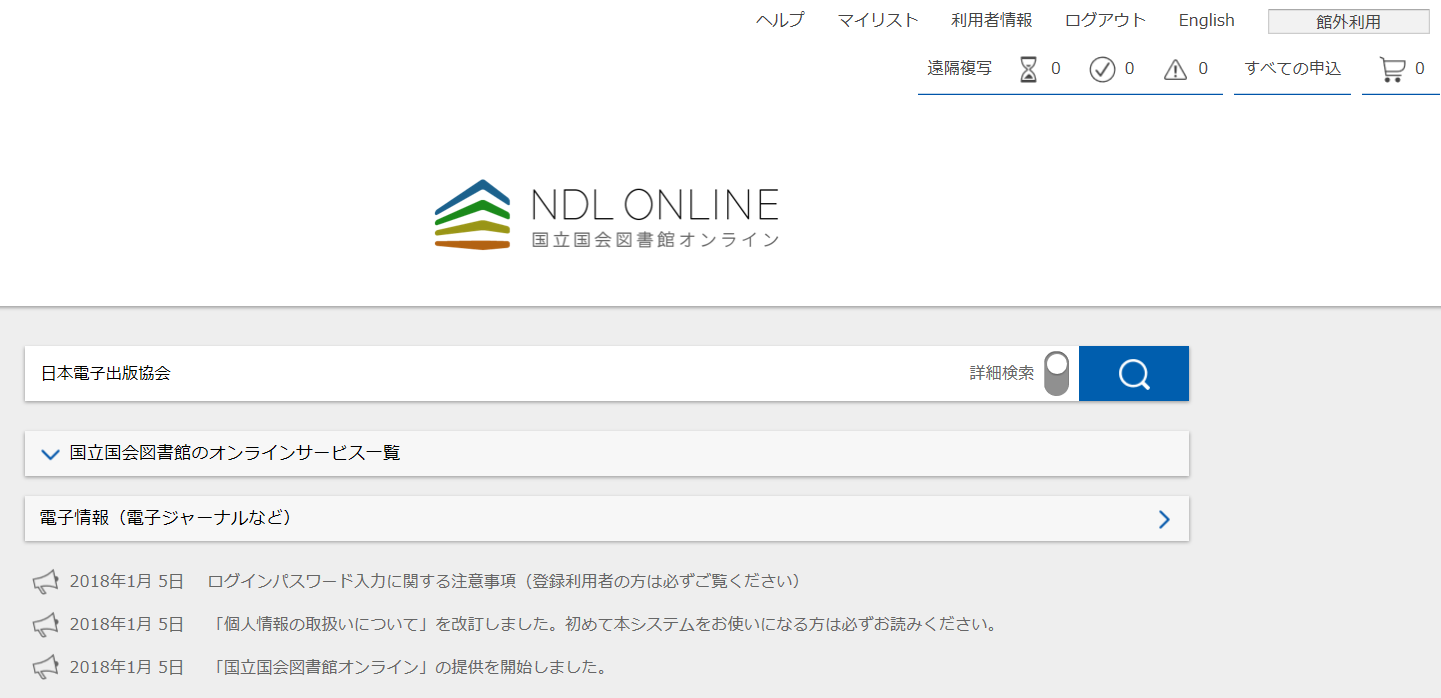The image size is (1441, 698).
Task: Open マイリスト in the top menu
Action: (877, 20)
